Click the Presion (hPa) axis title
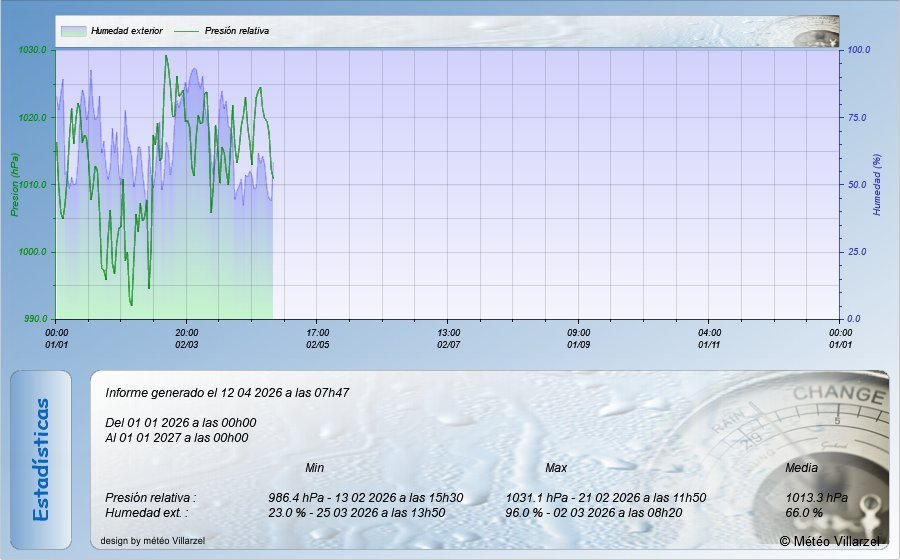The height and width of the screenshot is (560, 900). pyautogui.click(x=14, y=185)
